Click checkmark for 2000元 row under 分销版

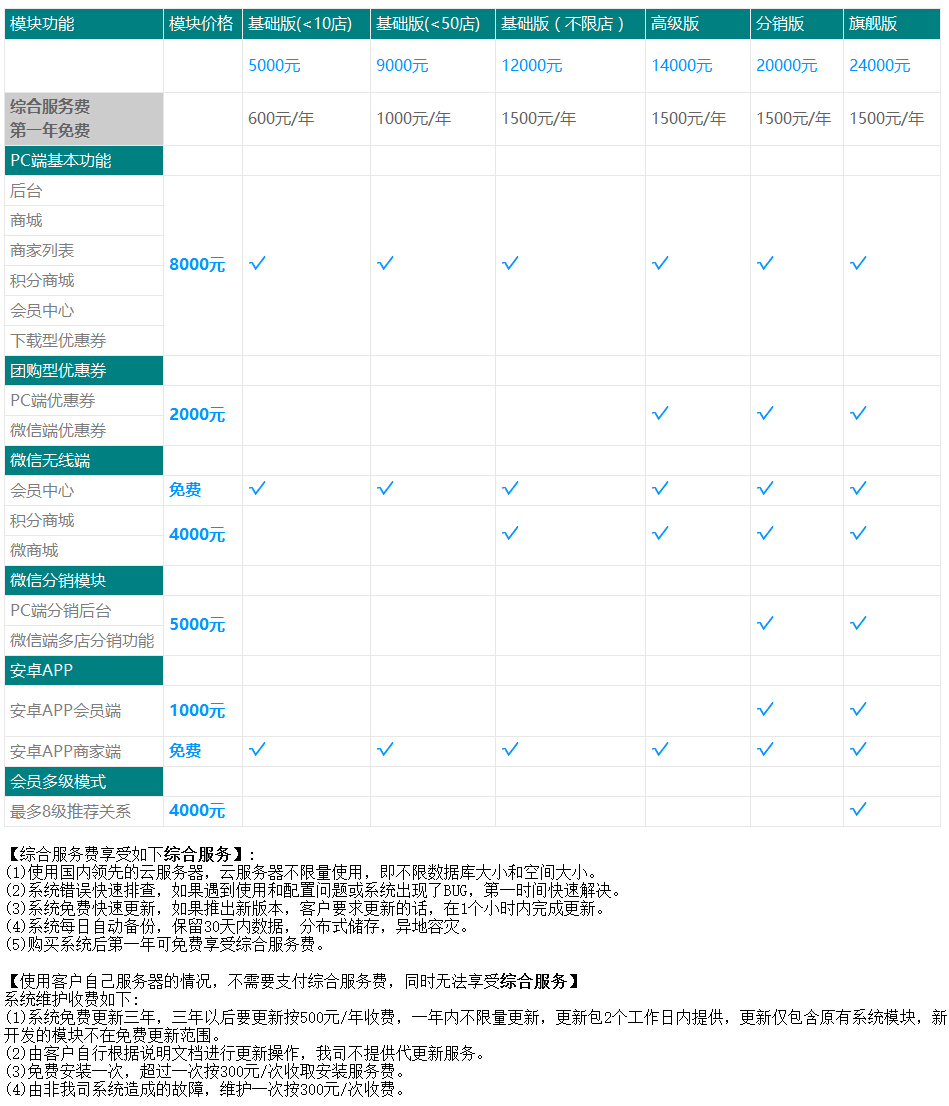click(x=765, y=413)
